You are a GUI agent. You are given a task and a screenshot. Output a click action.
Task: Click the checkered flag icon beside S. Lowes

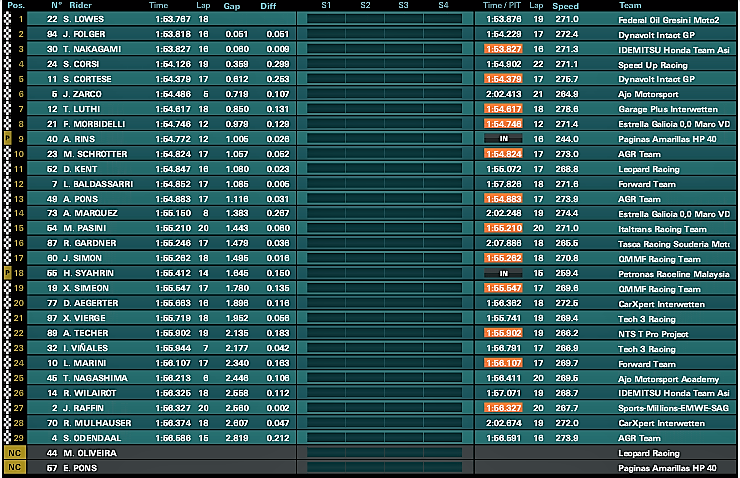coord(8,19)
